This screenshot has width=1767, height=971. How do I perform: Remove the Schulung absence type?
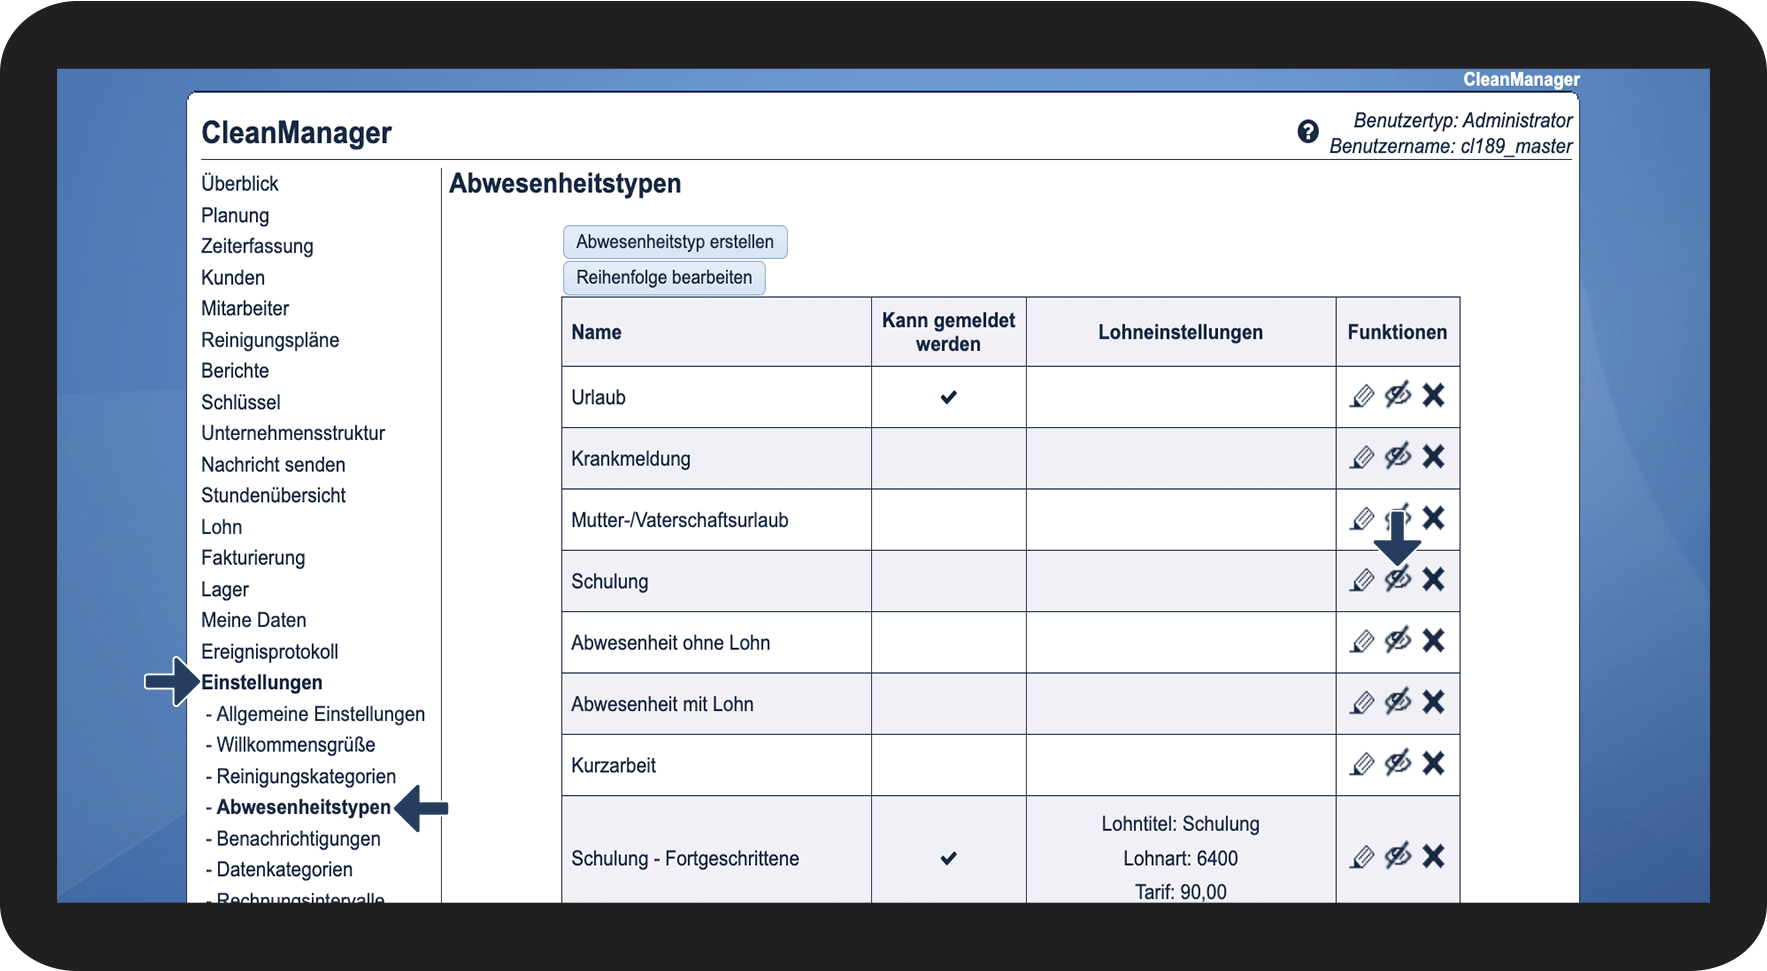(x=1434, y=579)
